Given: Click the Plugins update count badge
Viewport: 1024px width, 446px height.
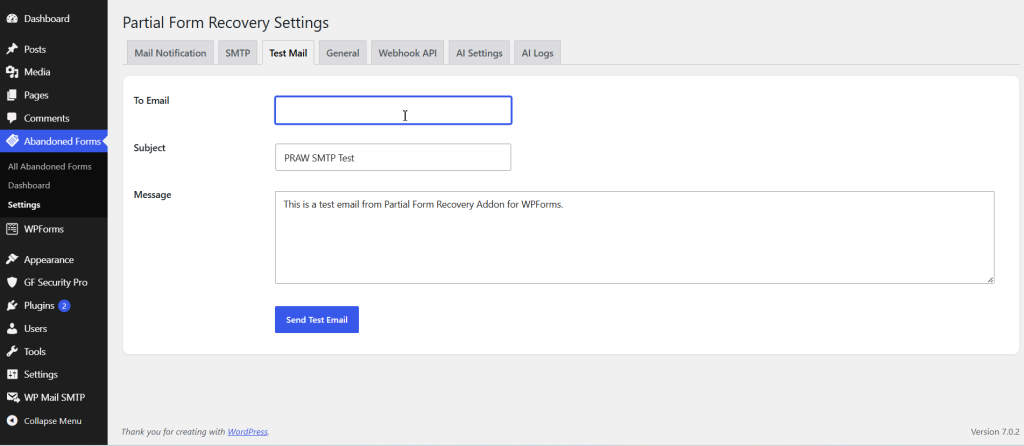Looking at the screenshot, I should (64, 306).
